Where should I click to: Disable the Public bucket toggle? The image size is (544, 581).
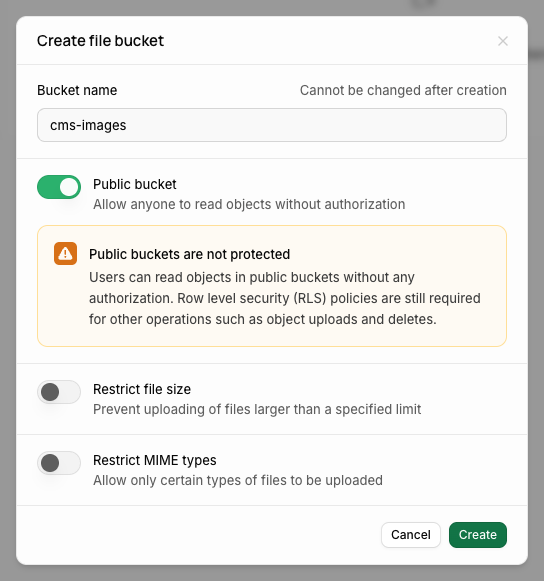(59, 187)
